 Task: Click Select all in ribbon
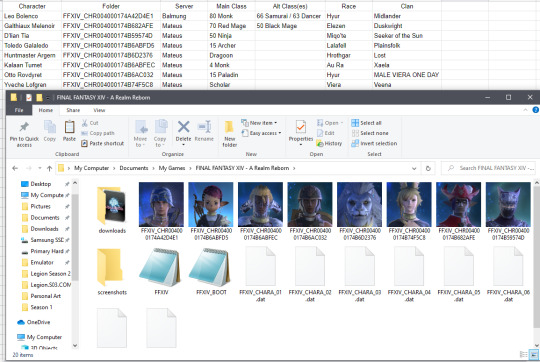[x=366, y=123]
